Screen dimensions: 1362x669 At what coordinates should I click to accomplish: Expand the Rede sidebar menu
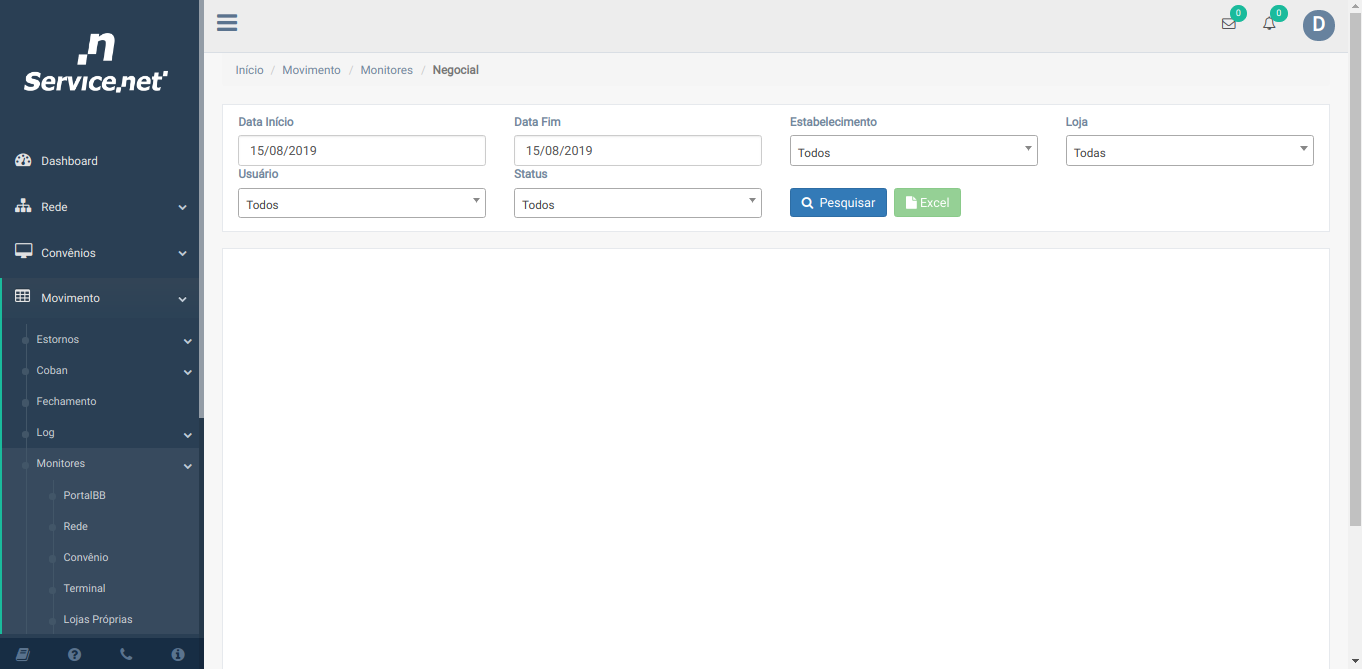click(100, 207)
